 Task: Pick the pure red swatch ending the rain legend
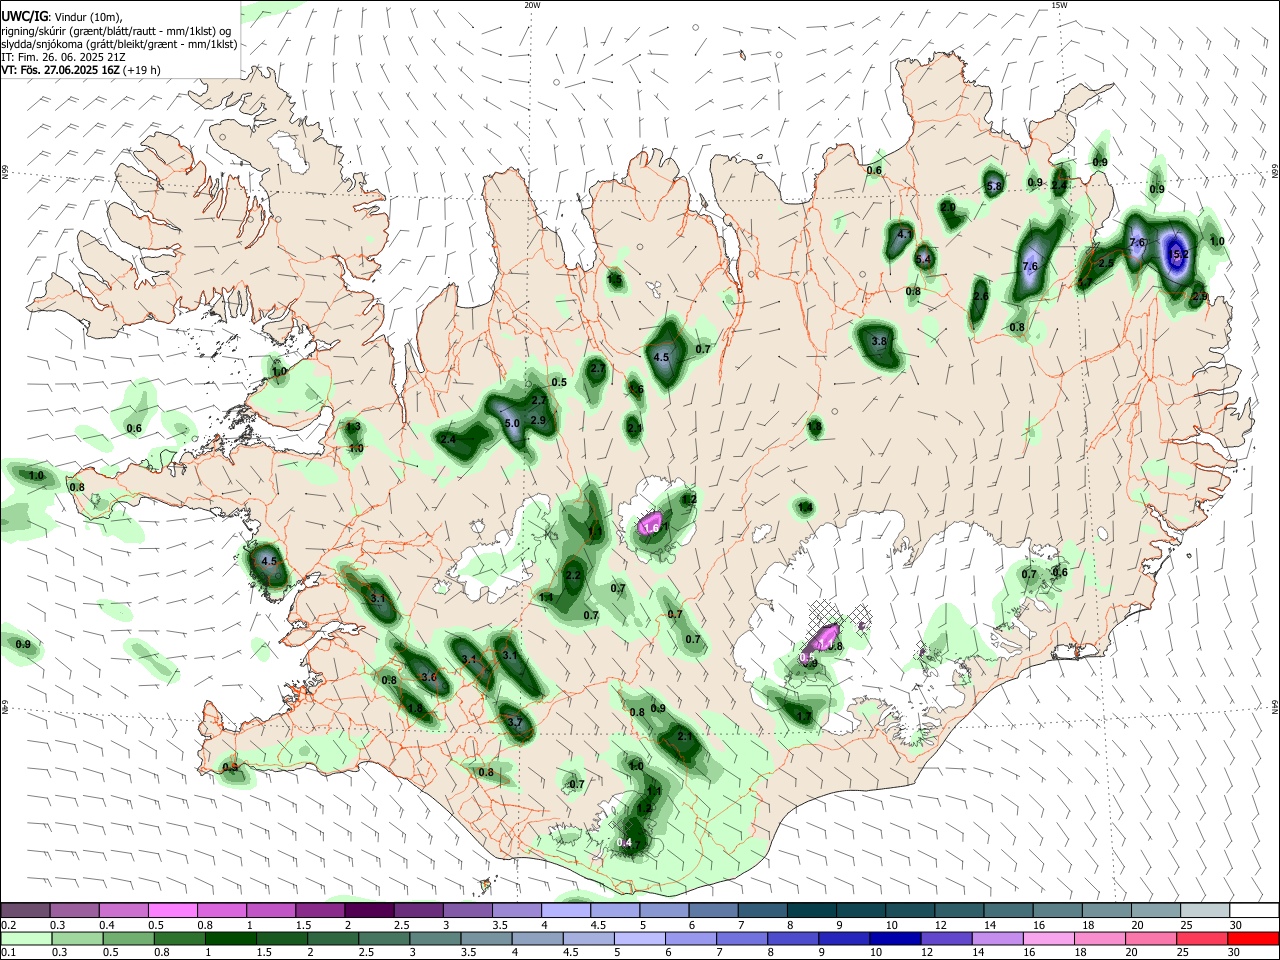pos(1253,938)
